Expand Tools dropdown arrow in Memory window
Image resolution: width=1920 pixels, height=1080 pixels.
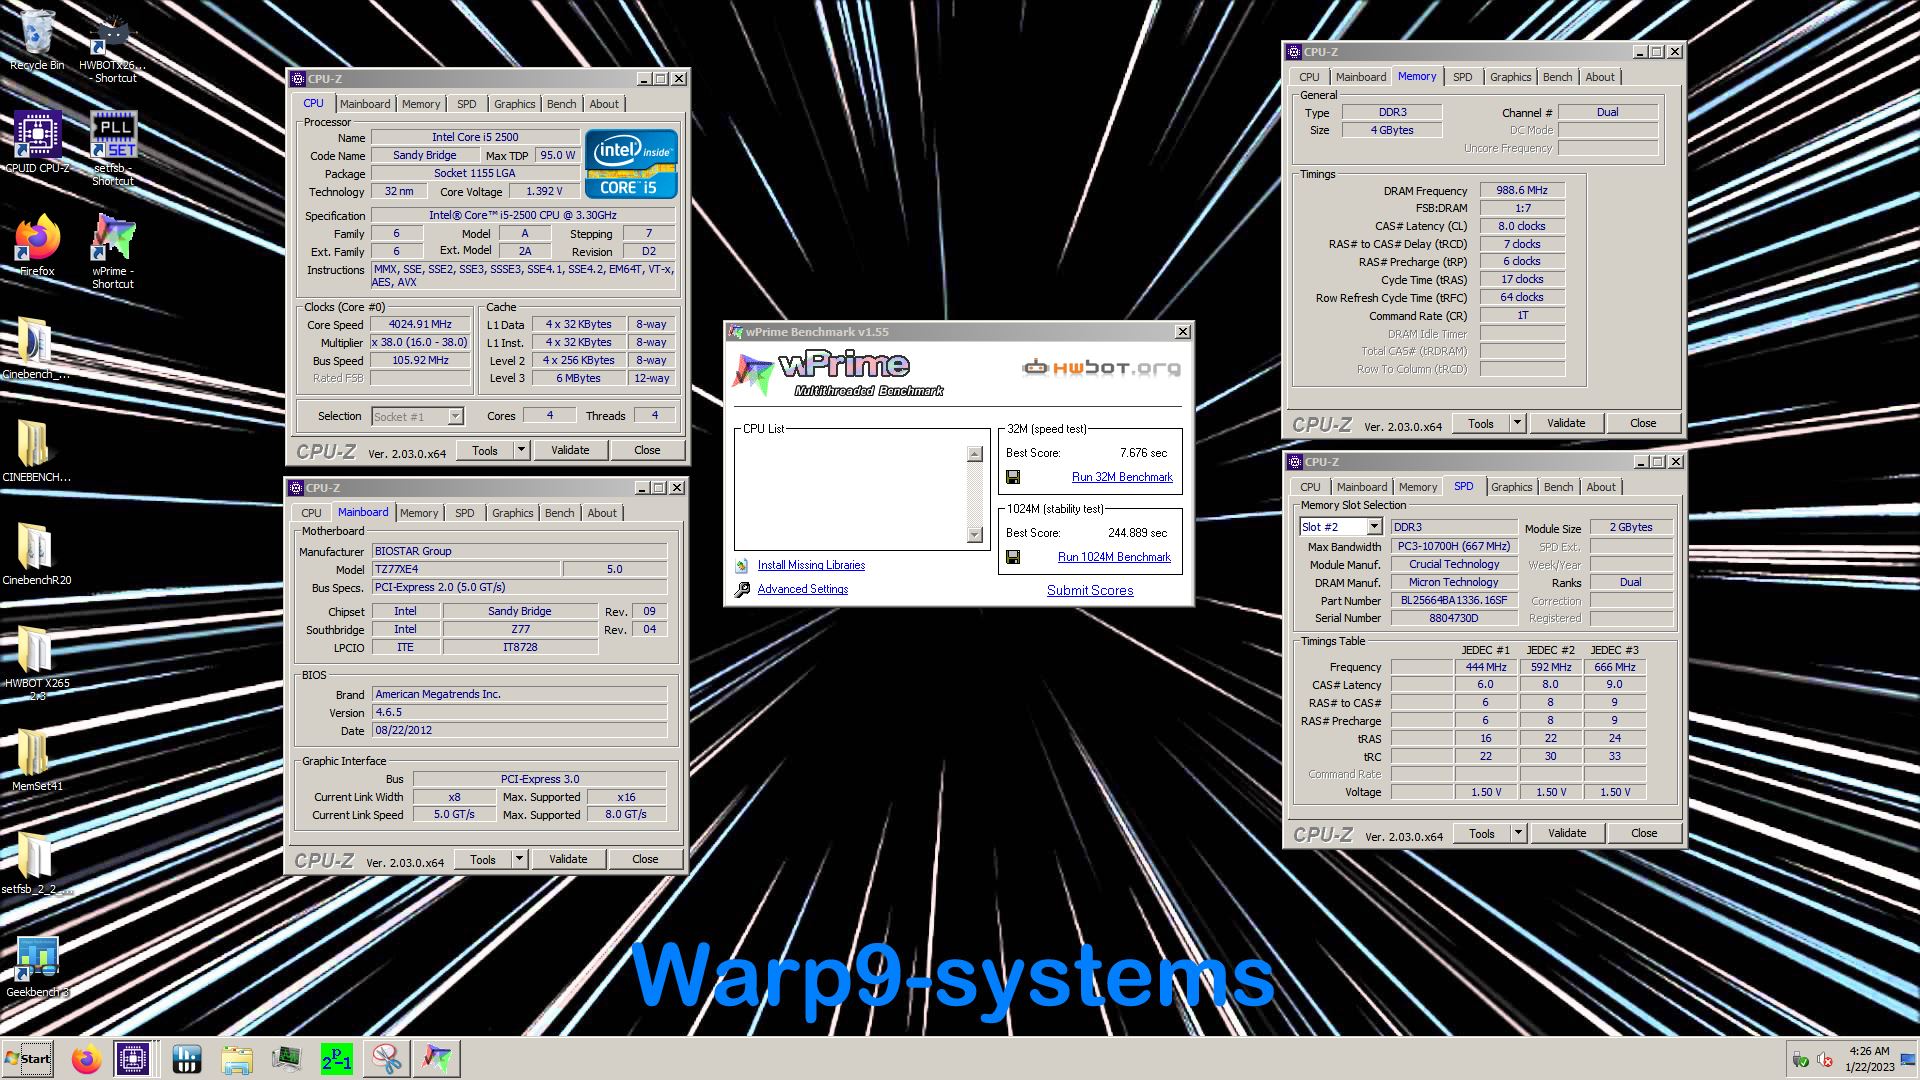pyautogui.click(x=1517, y=424)
